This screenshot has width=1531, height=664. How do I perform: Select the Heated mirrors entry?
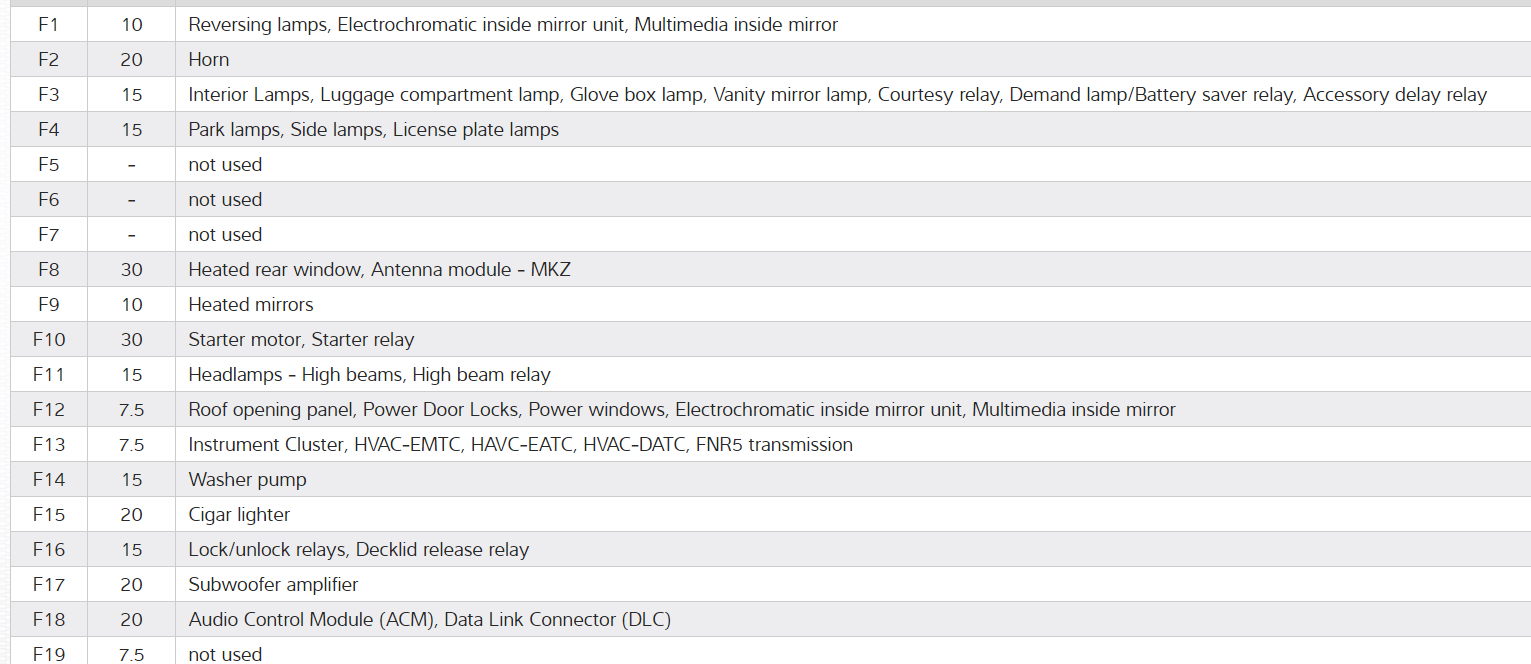pos(250,305)
